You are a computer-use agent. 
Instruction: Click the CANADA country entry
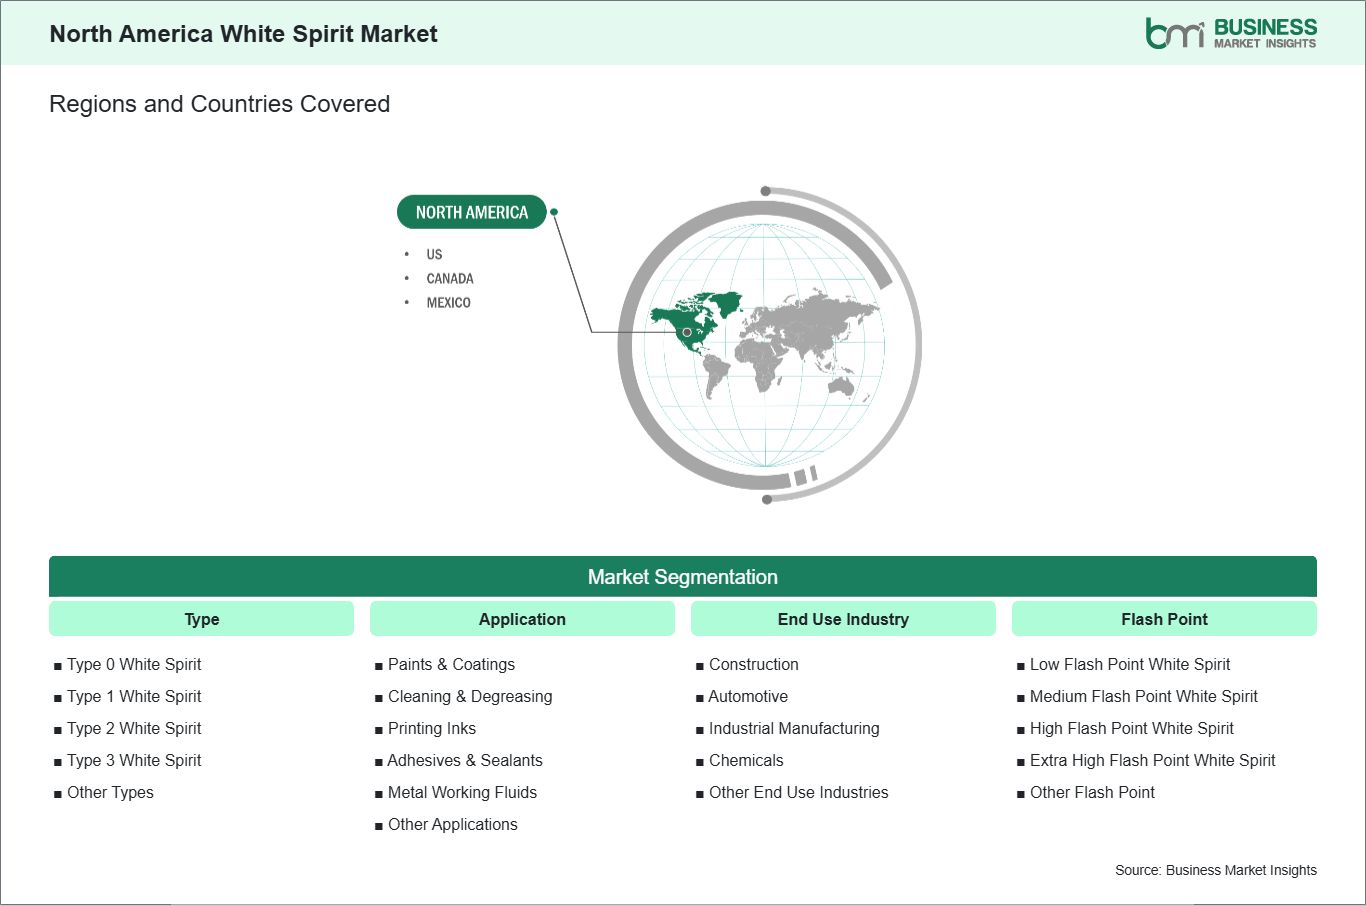point(450,278)
